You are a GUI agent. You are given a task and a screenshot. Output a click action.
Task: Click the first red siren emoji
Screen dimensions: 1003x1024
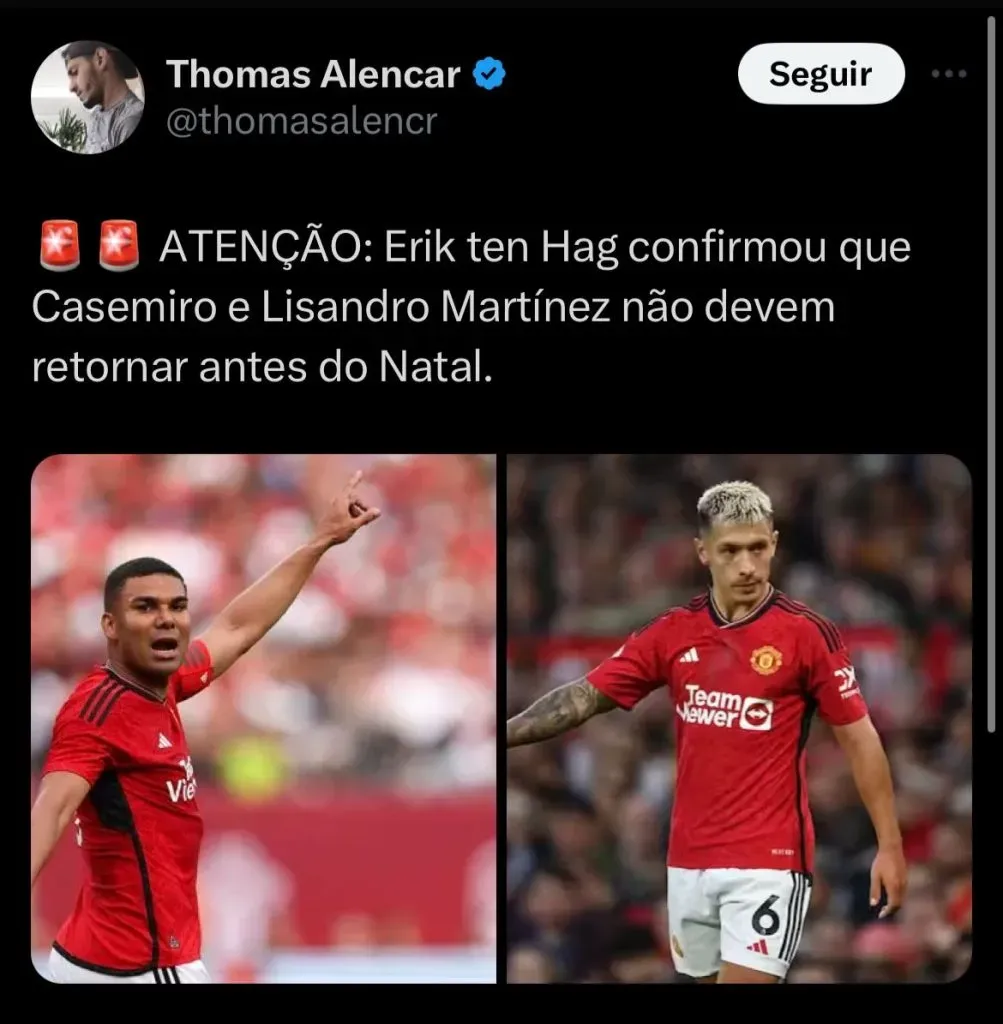pyautogui.click(x=60, y=246)
